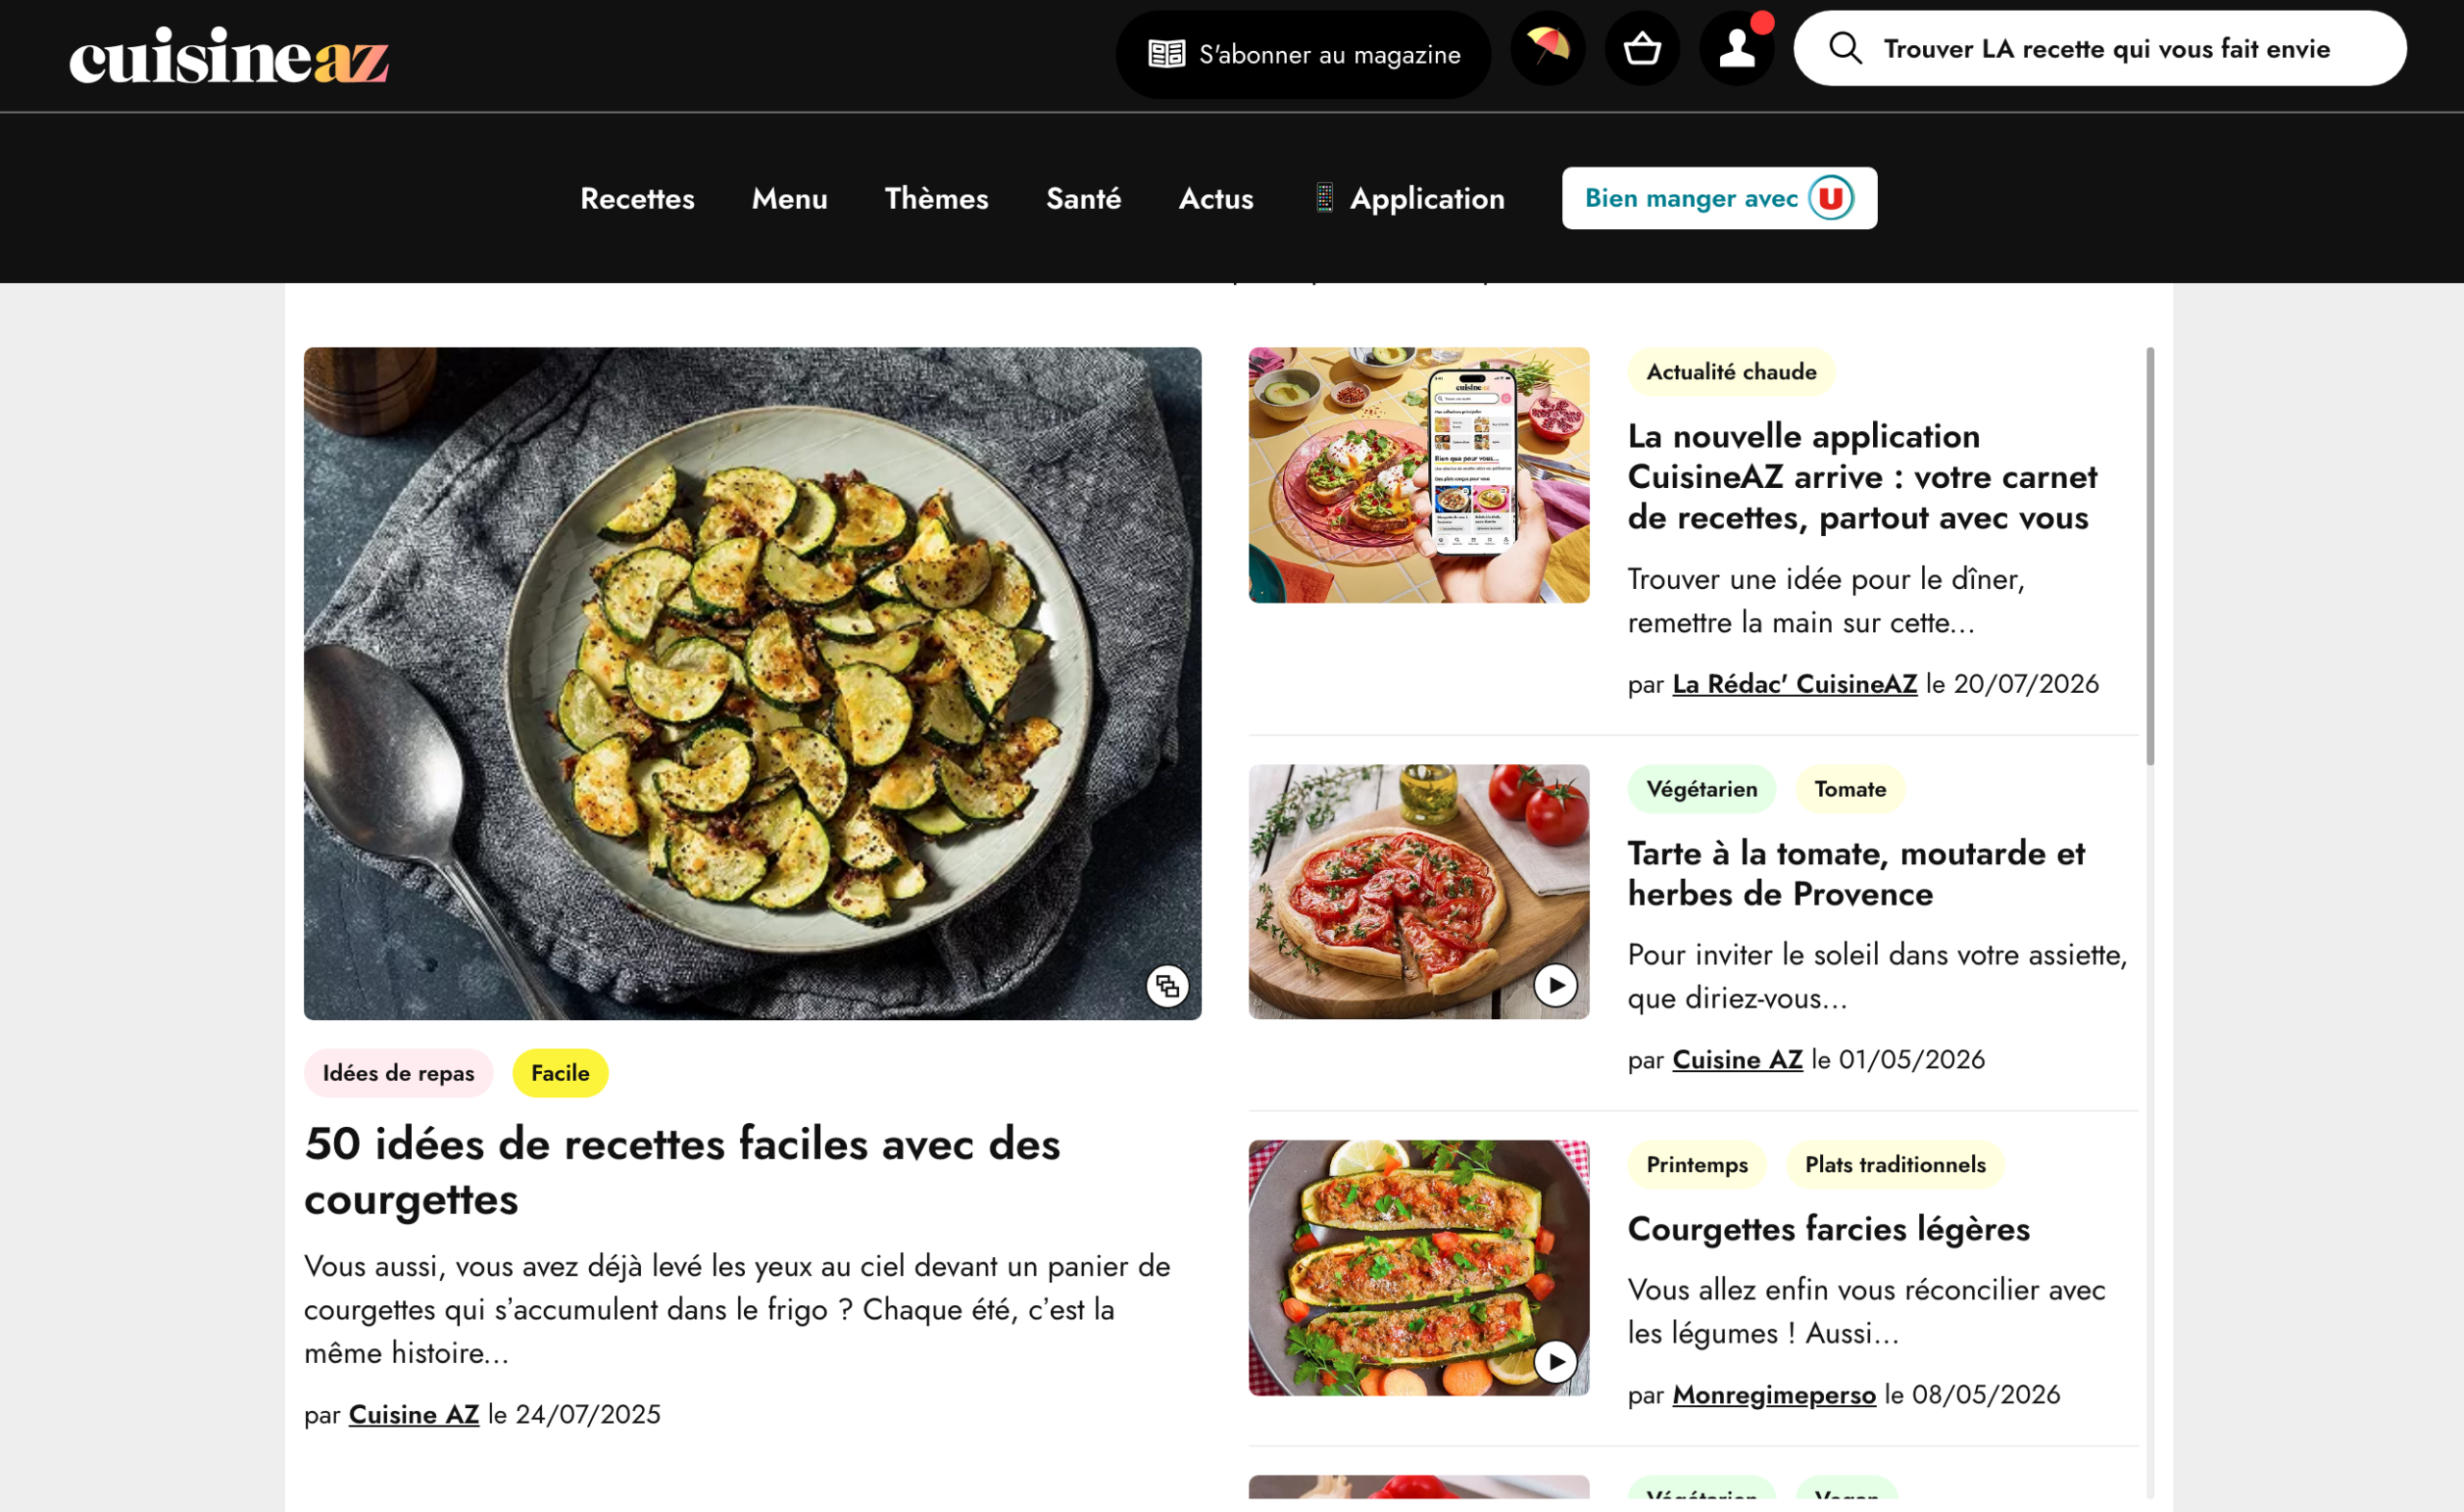Open Monregimeperso author link

(1773, 1395)
